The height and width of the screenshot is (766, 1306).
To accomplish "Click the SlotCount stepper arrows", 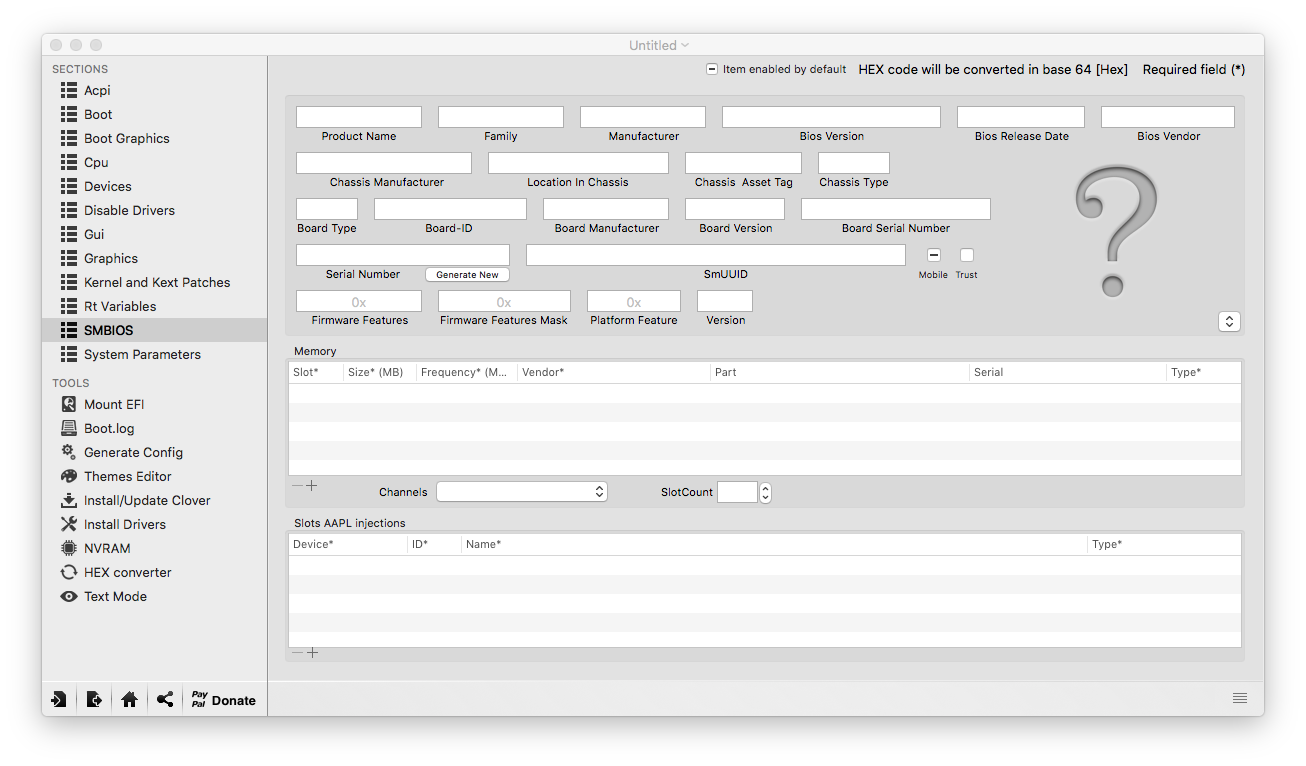I will (765, 492).
